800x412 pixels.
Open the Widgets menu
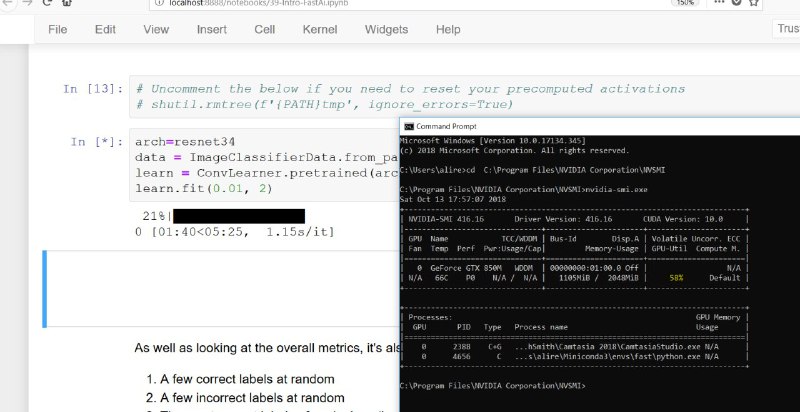coord(386,30)
